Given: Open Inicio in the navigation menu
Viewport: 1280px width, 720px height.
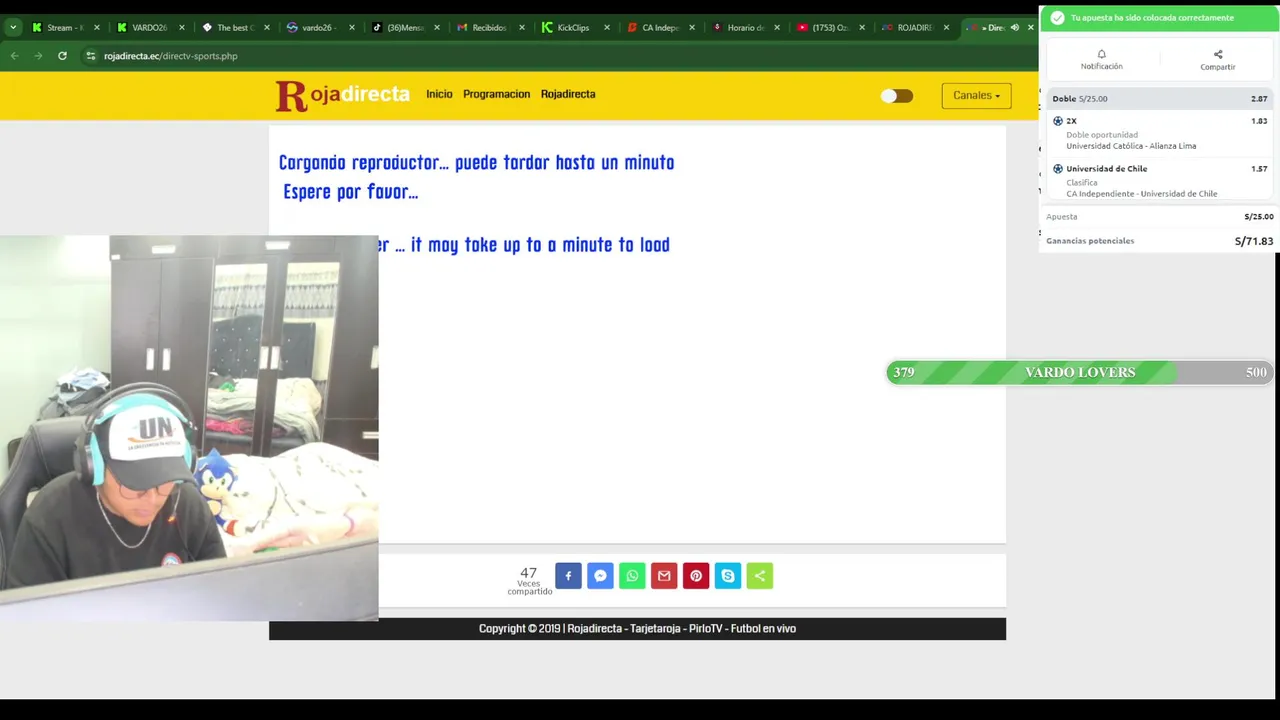Looking at the screenshot, I should [x=439, y=94].
